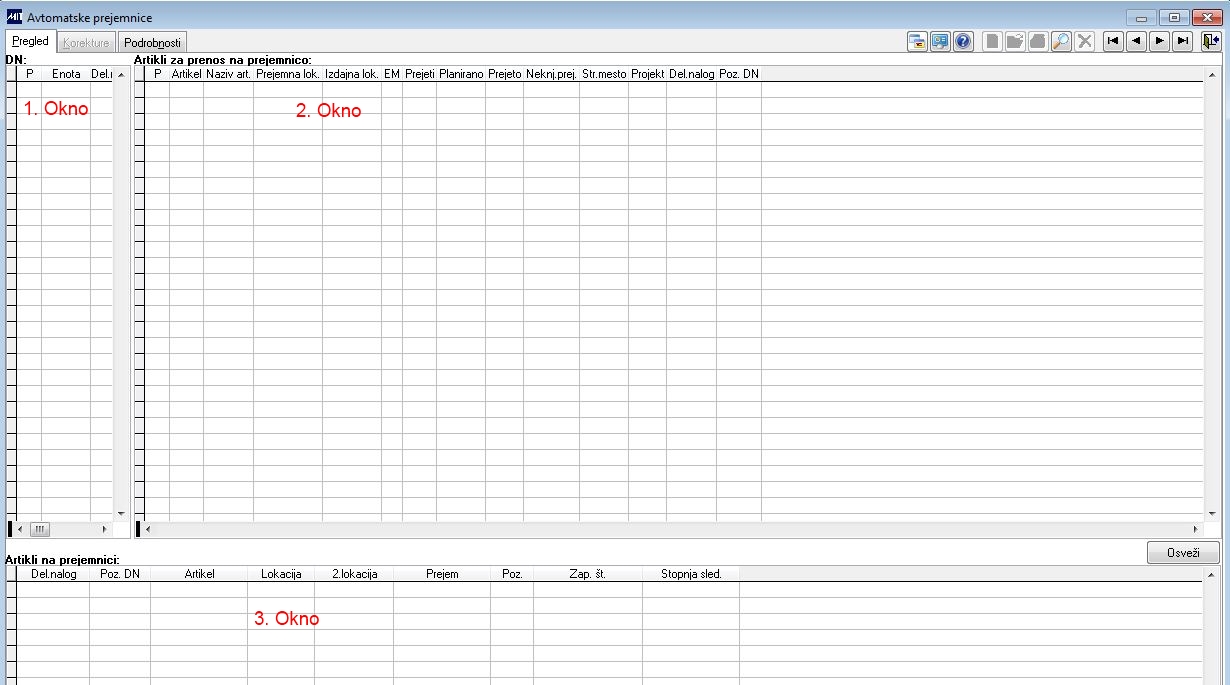This screenshot has width=1230, height=685.
Task: Go to previous record arrow
Action: 1136,42
